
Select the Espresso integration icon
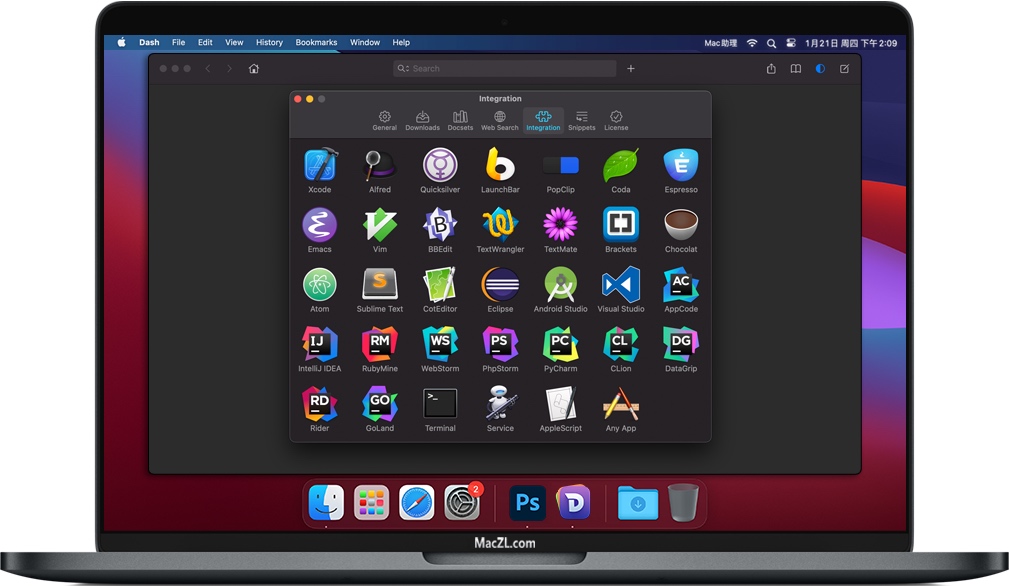click(681, 165)
